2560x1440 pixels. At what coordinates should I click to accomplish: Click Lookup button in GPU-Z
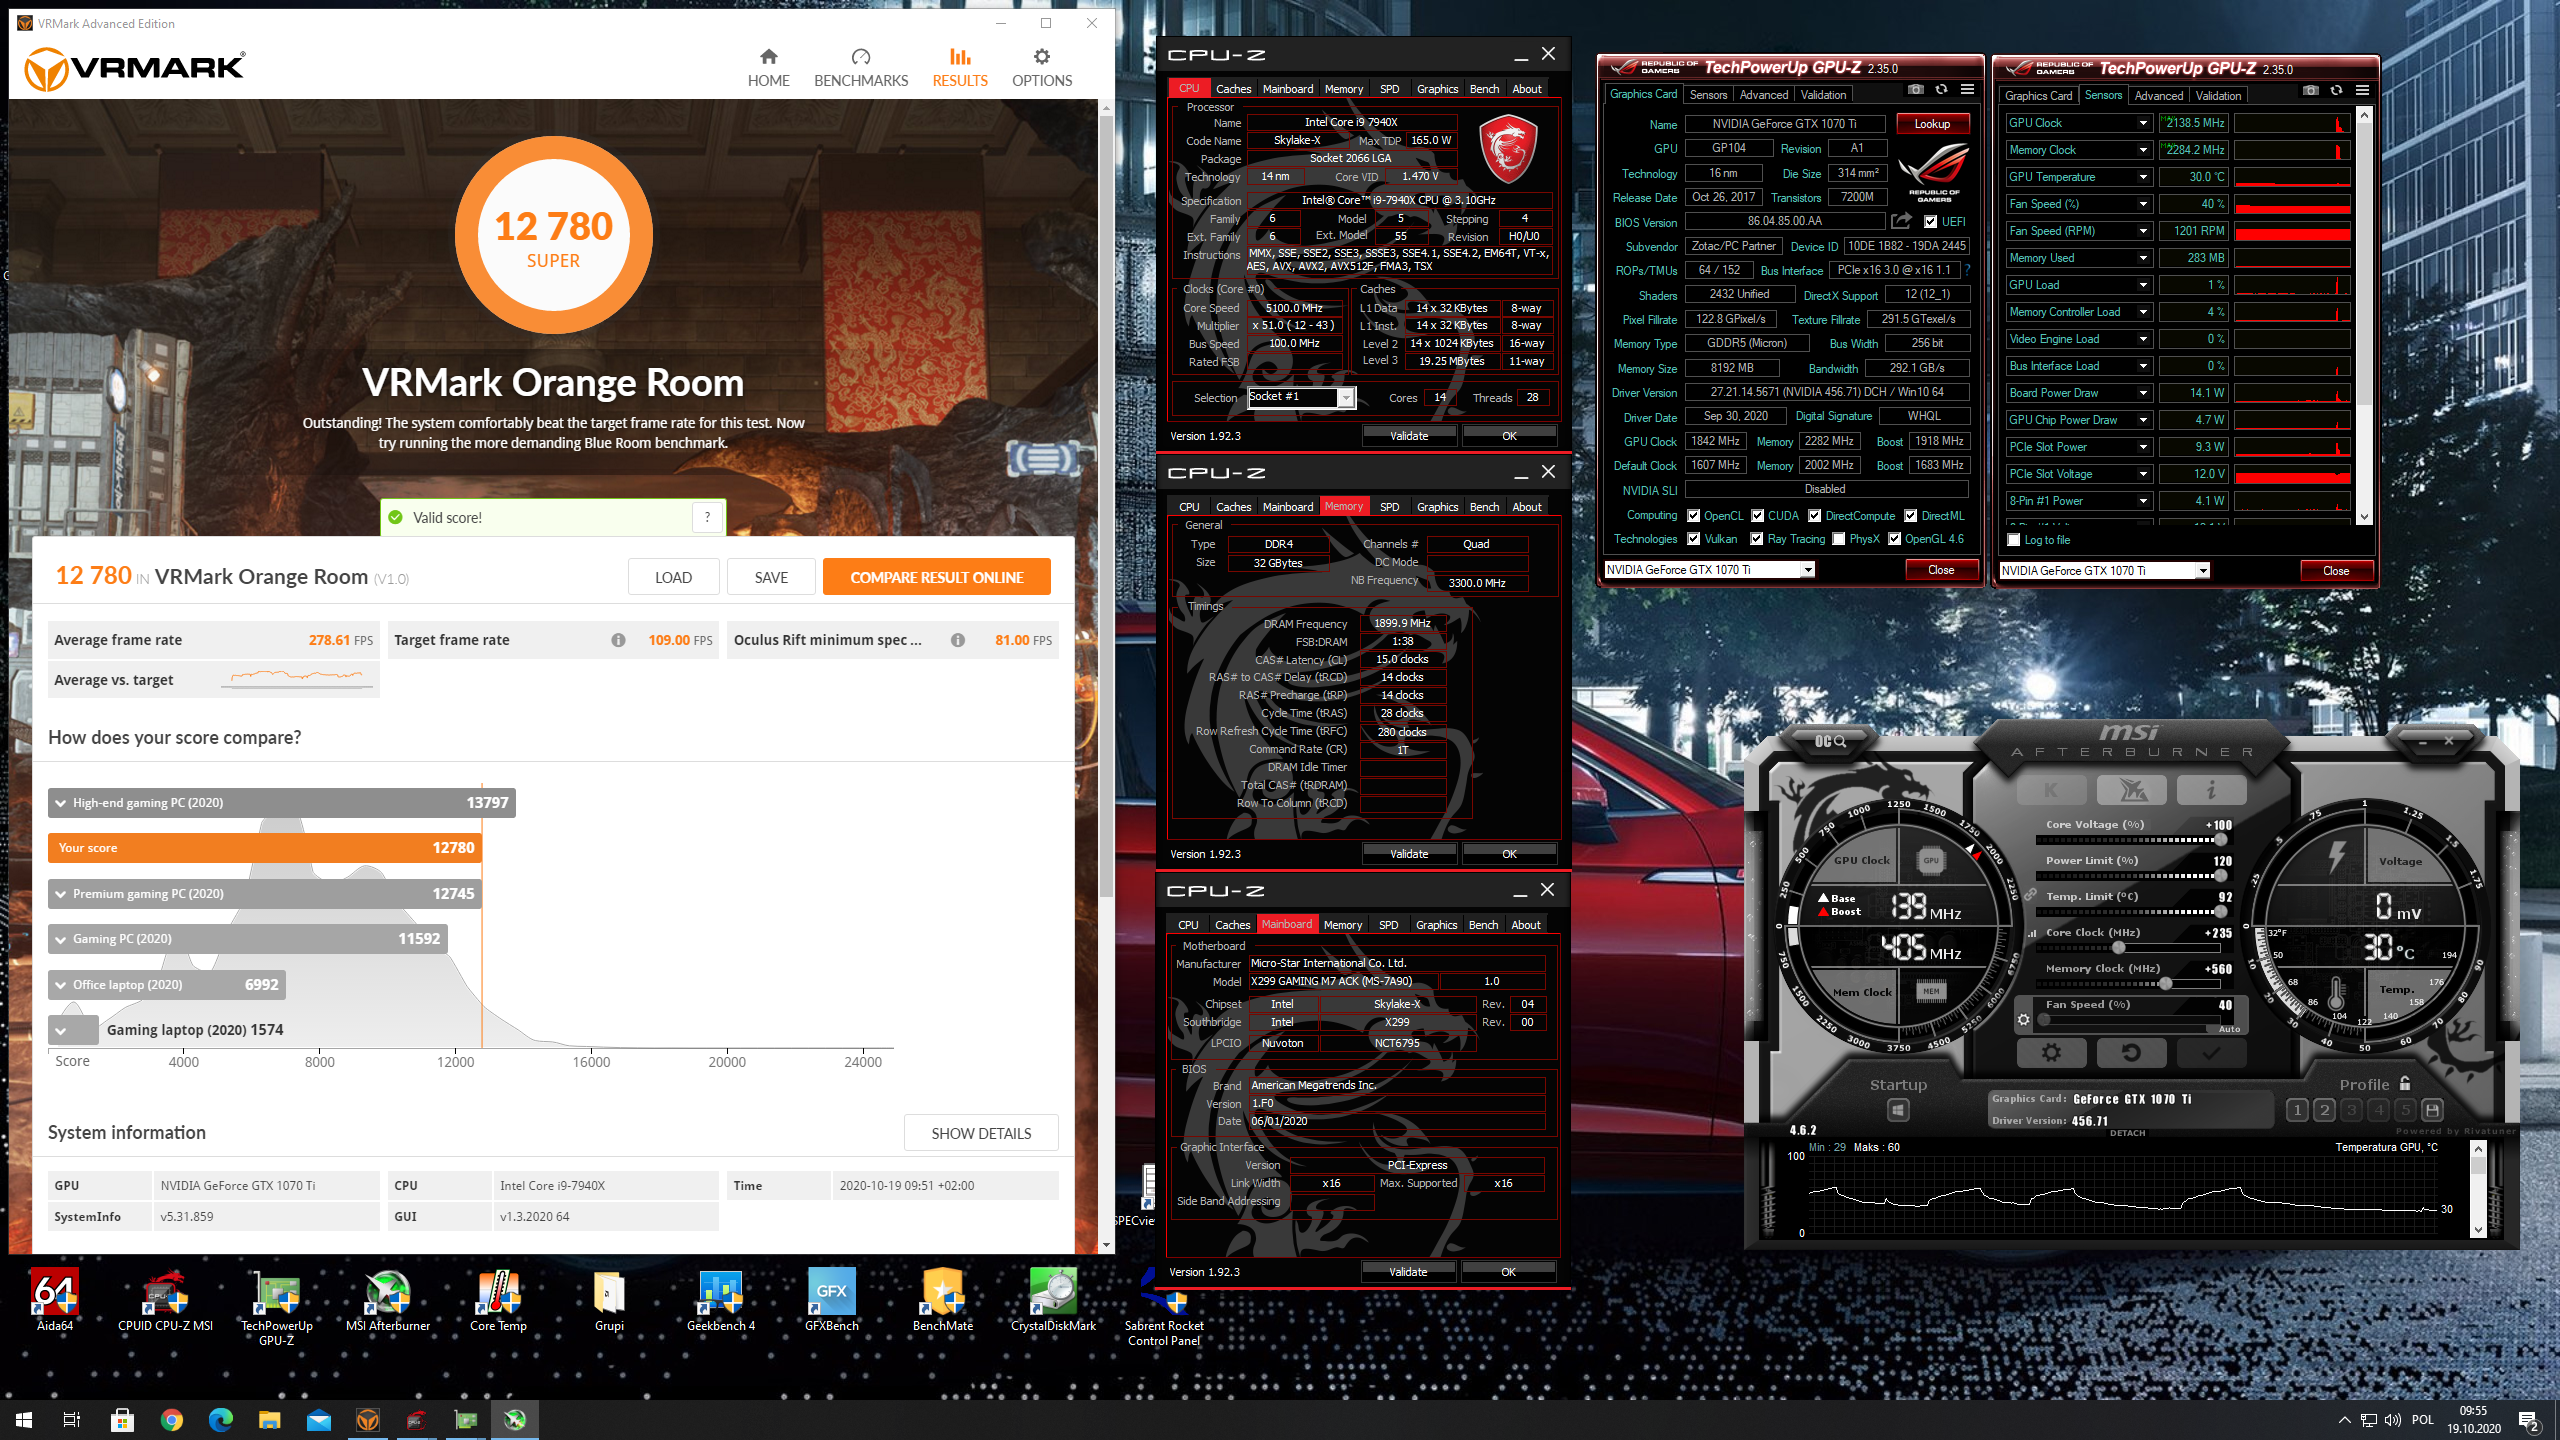1932,124
